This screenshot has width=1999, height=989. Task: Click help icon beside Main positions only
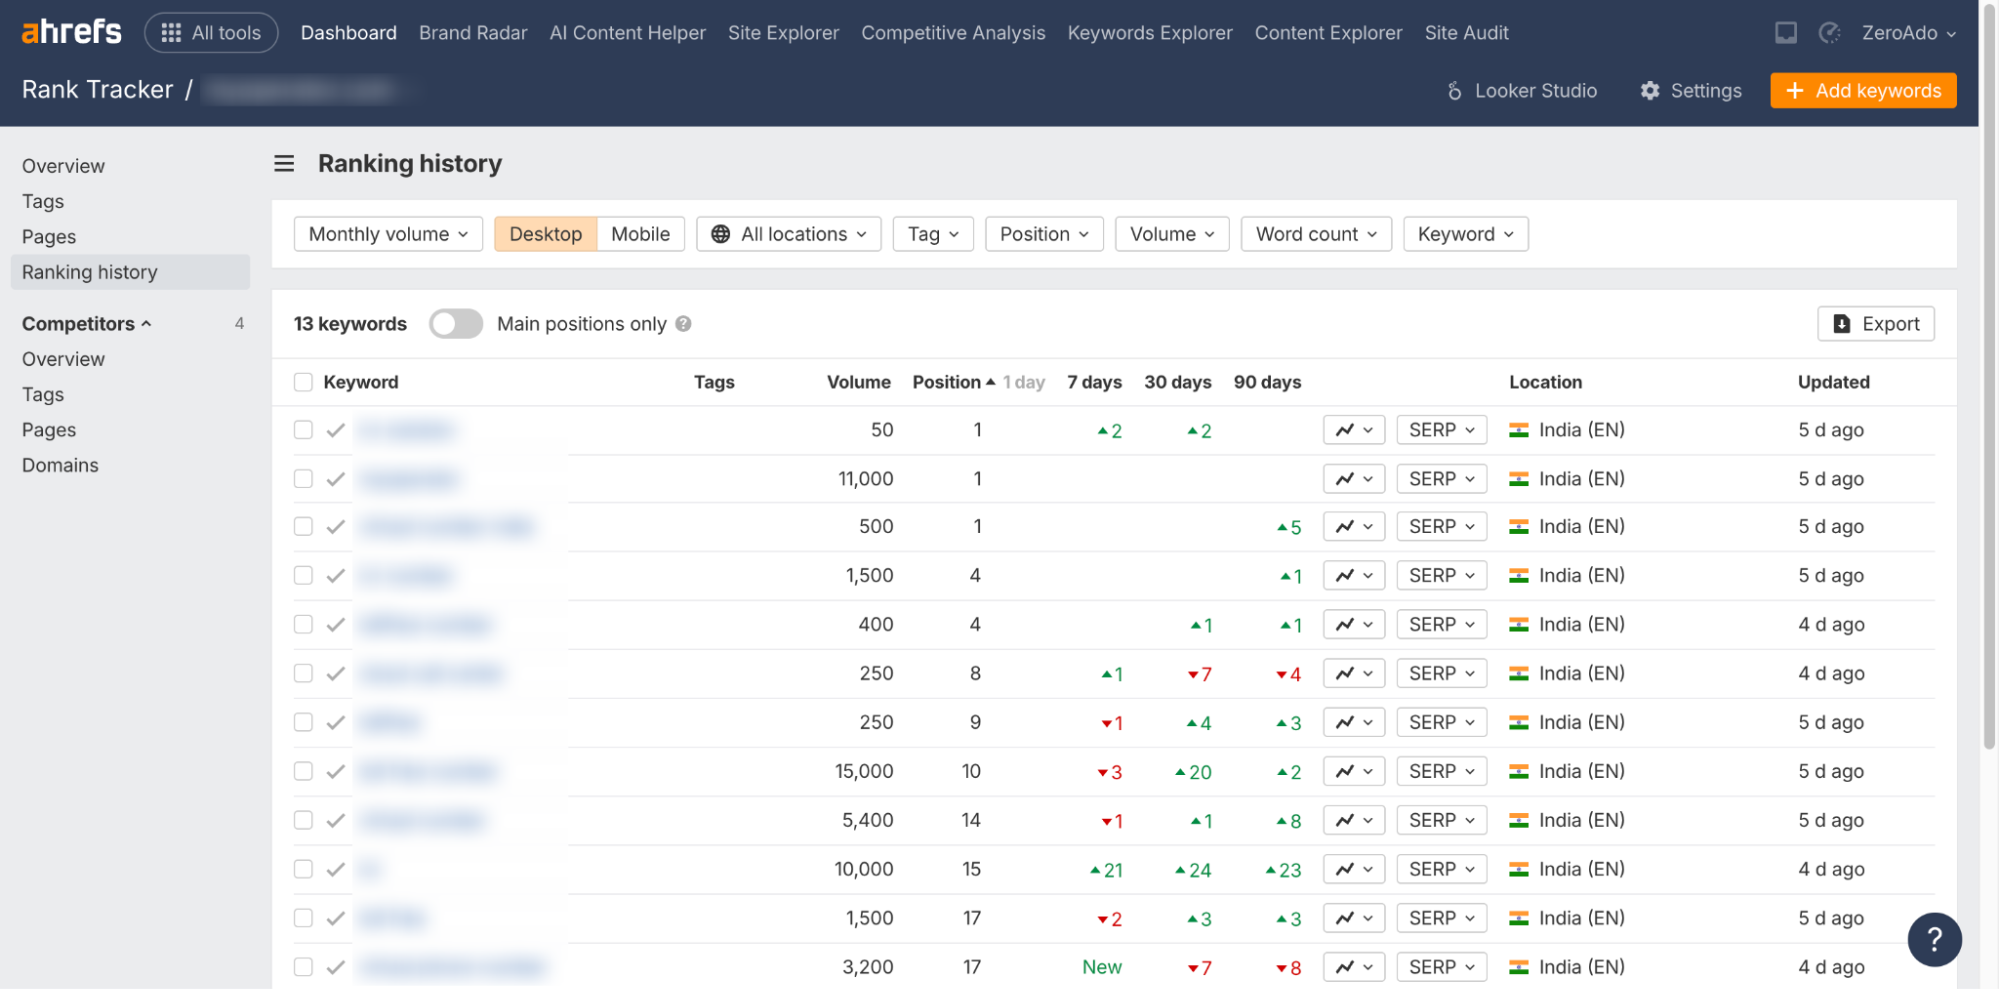coord(683,324)
